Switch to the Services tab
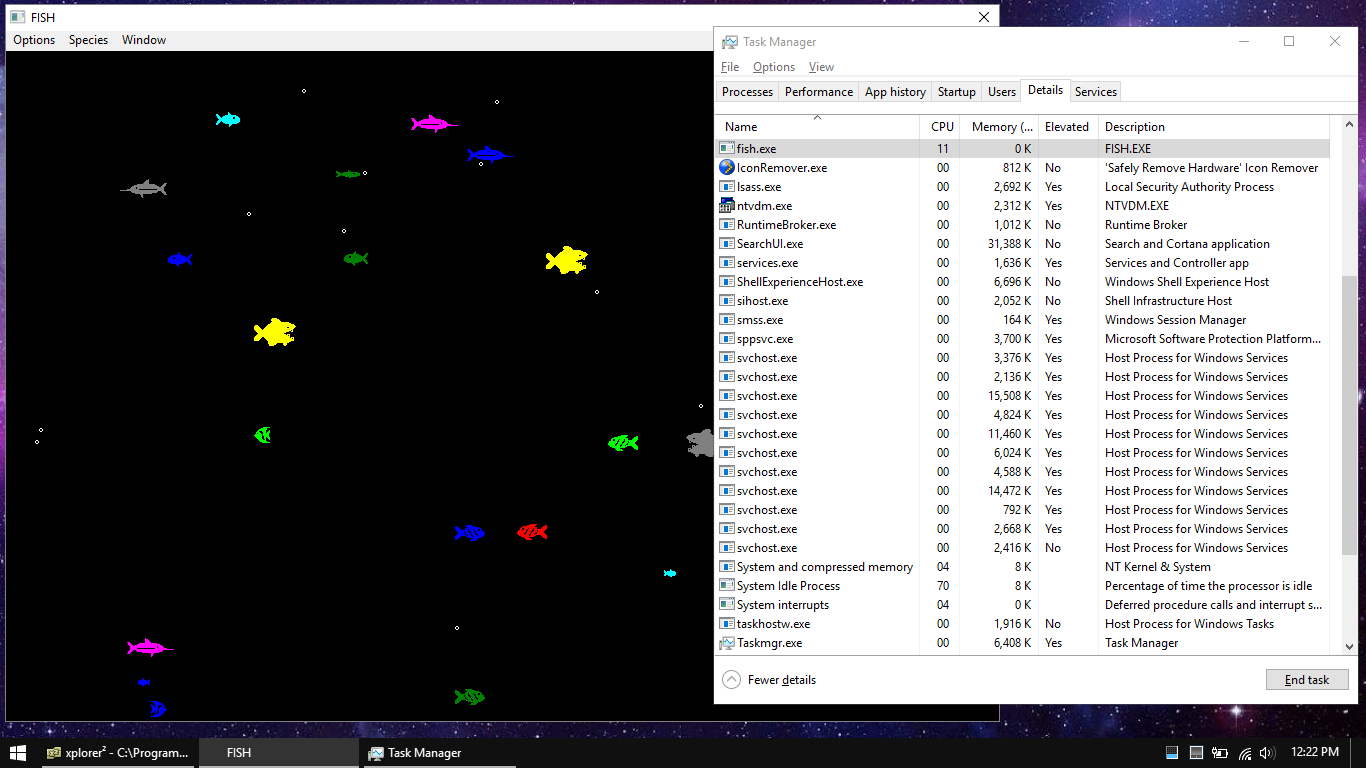 [x=1096, y=92]
